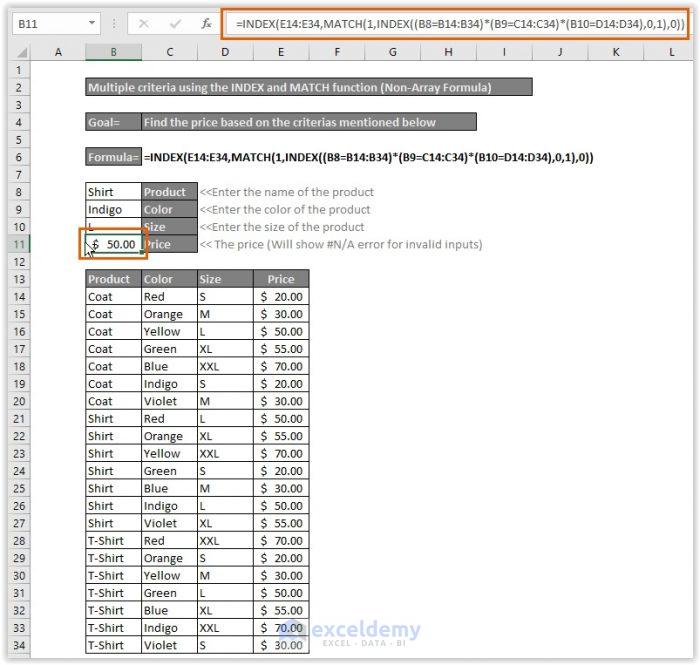Click the Formula= label cell
The height and width of the screenshot is (665, 700).
(x=113, y=157)
